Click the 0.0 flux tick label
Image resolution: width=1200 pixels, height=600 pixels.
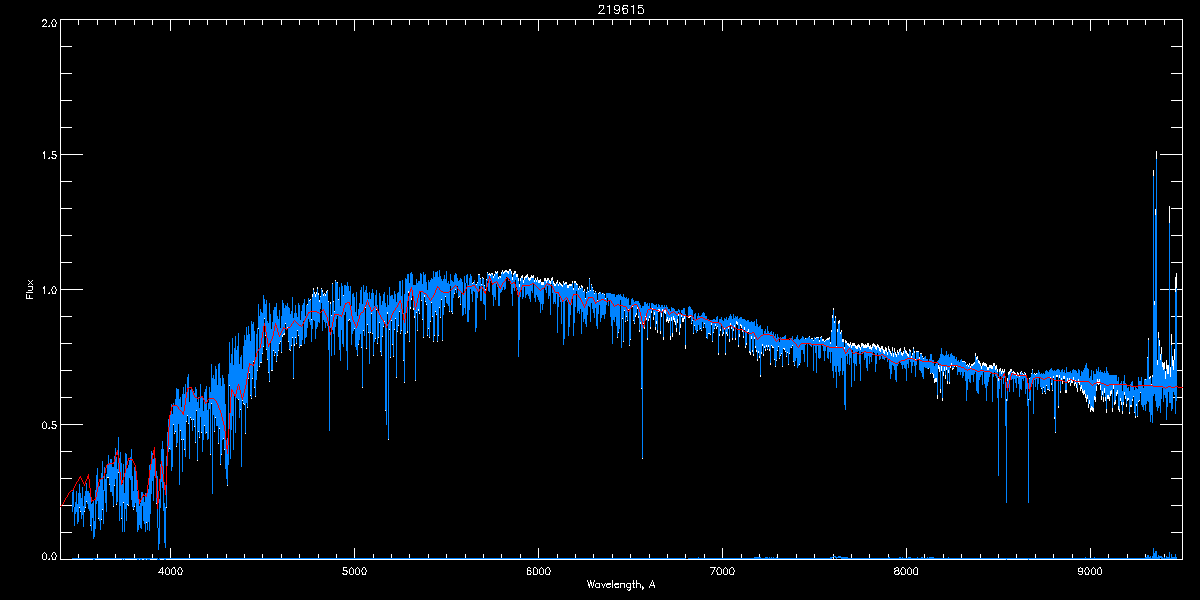click(x=48, y=556)
